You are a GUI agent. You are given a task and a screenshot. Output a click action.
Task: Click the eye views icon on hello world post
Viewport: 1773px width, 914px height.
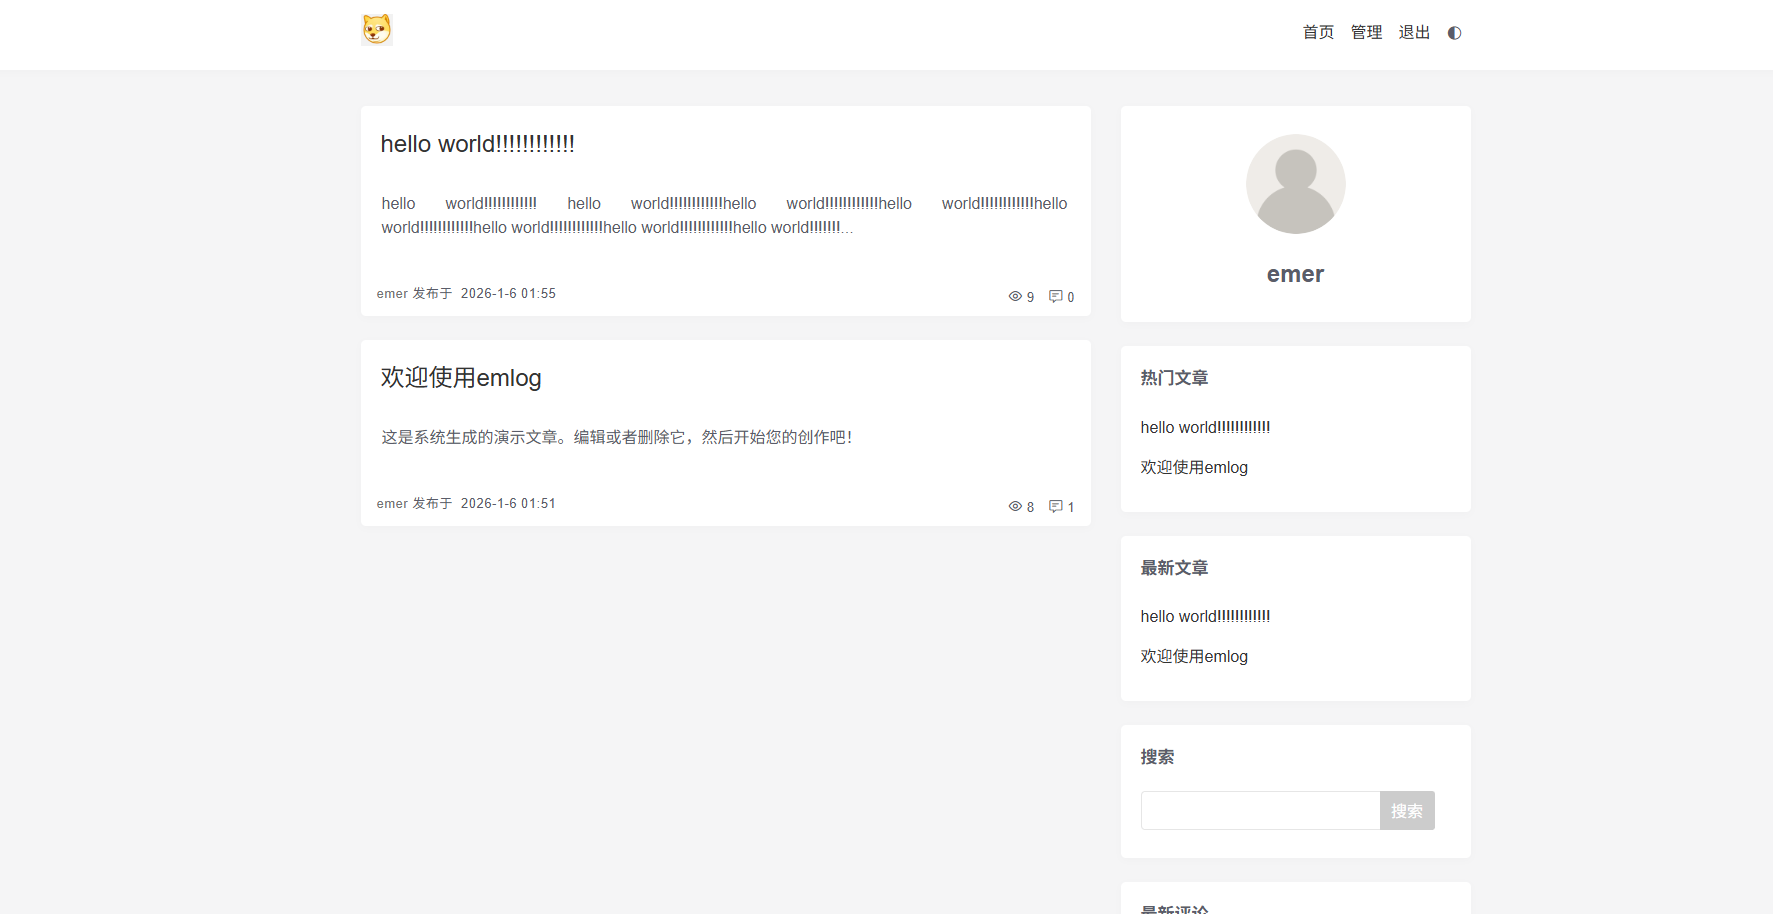(x=1015, y=297)
